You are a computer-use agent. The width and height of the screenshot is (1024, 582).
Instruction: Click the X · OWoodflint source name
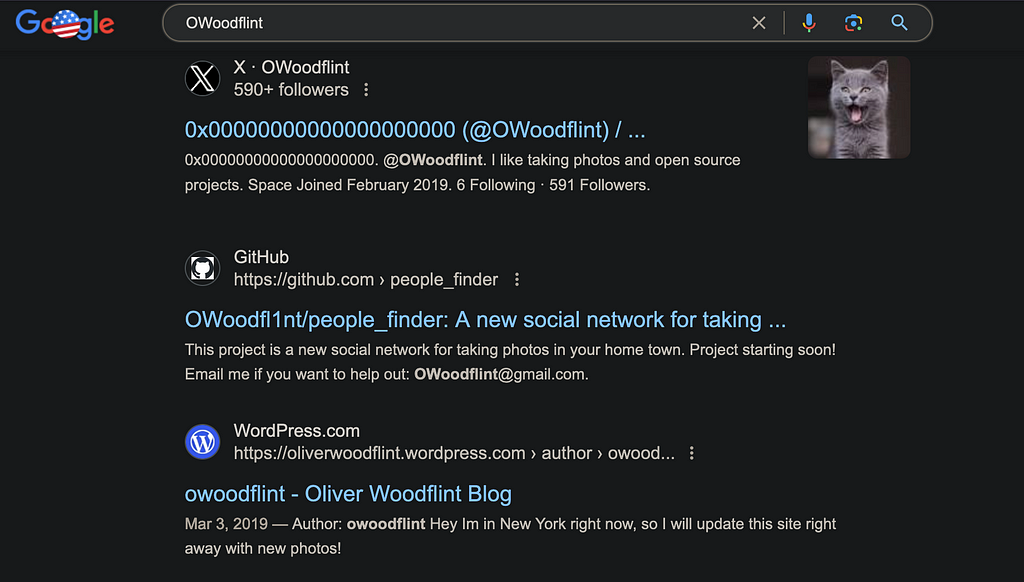291,67
